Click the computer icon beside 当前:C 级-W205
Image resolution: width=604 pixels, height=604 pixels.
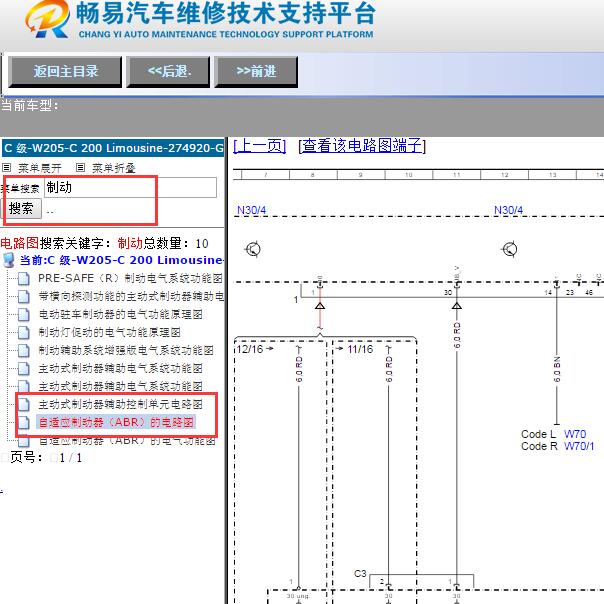(x=8, y=260)
